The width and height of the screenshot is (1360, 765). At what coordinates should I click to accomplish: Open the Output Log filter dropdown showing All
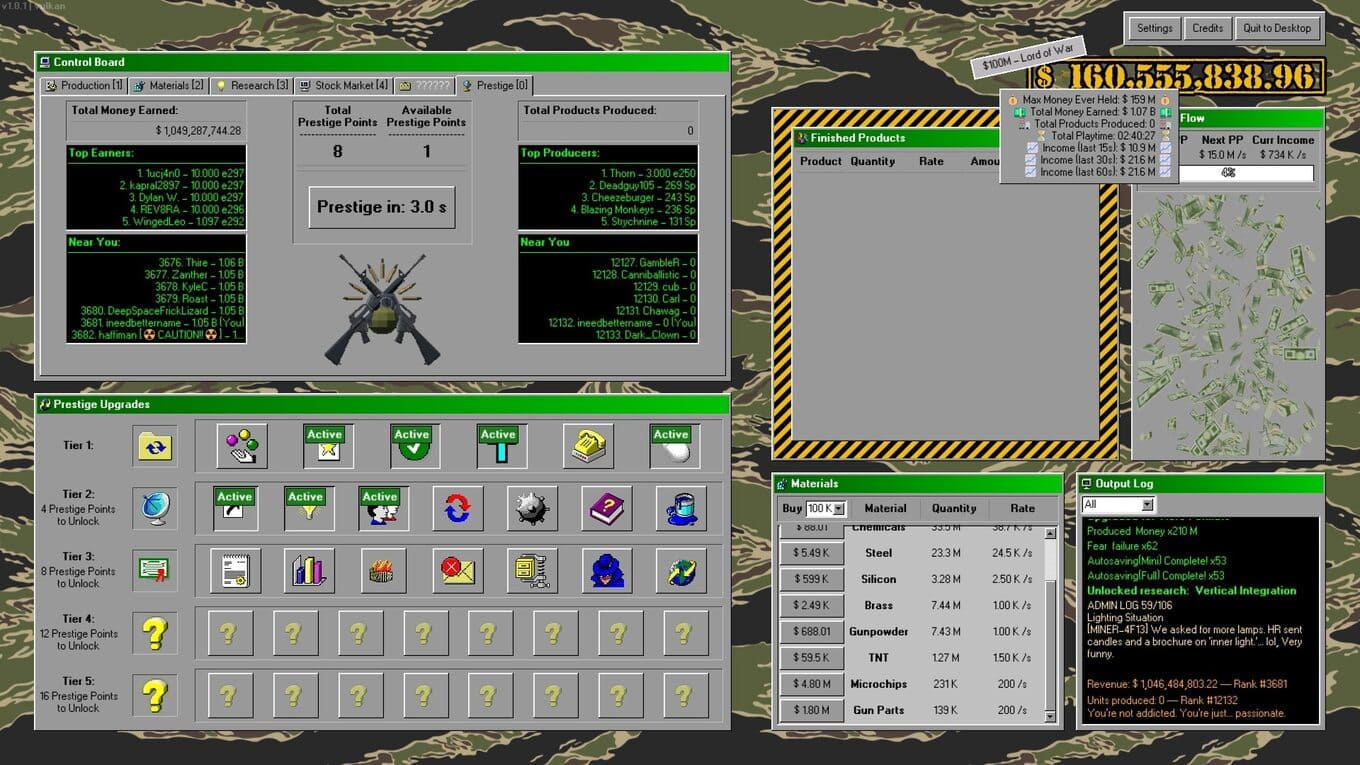pyautogui.click(x=1147, y=505)
